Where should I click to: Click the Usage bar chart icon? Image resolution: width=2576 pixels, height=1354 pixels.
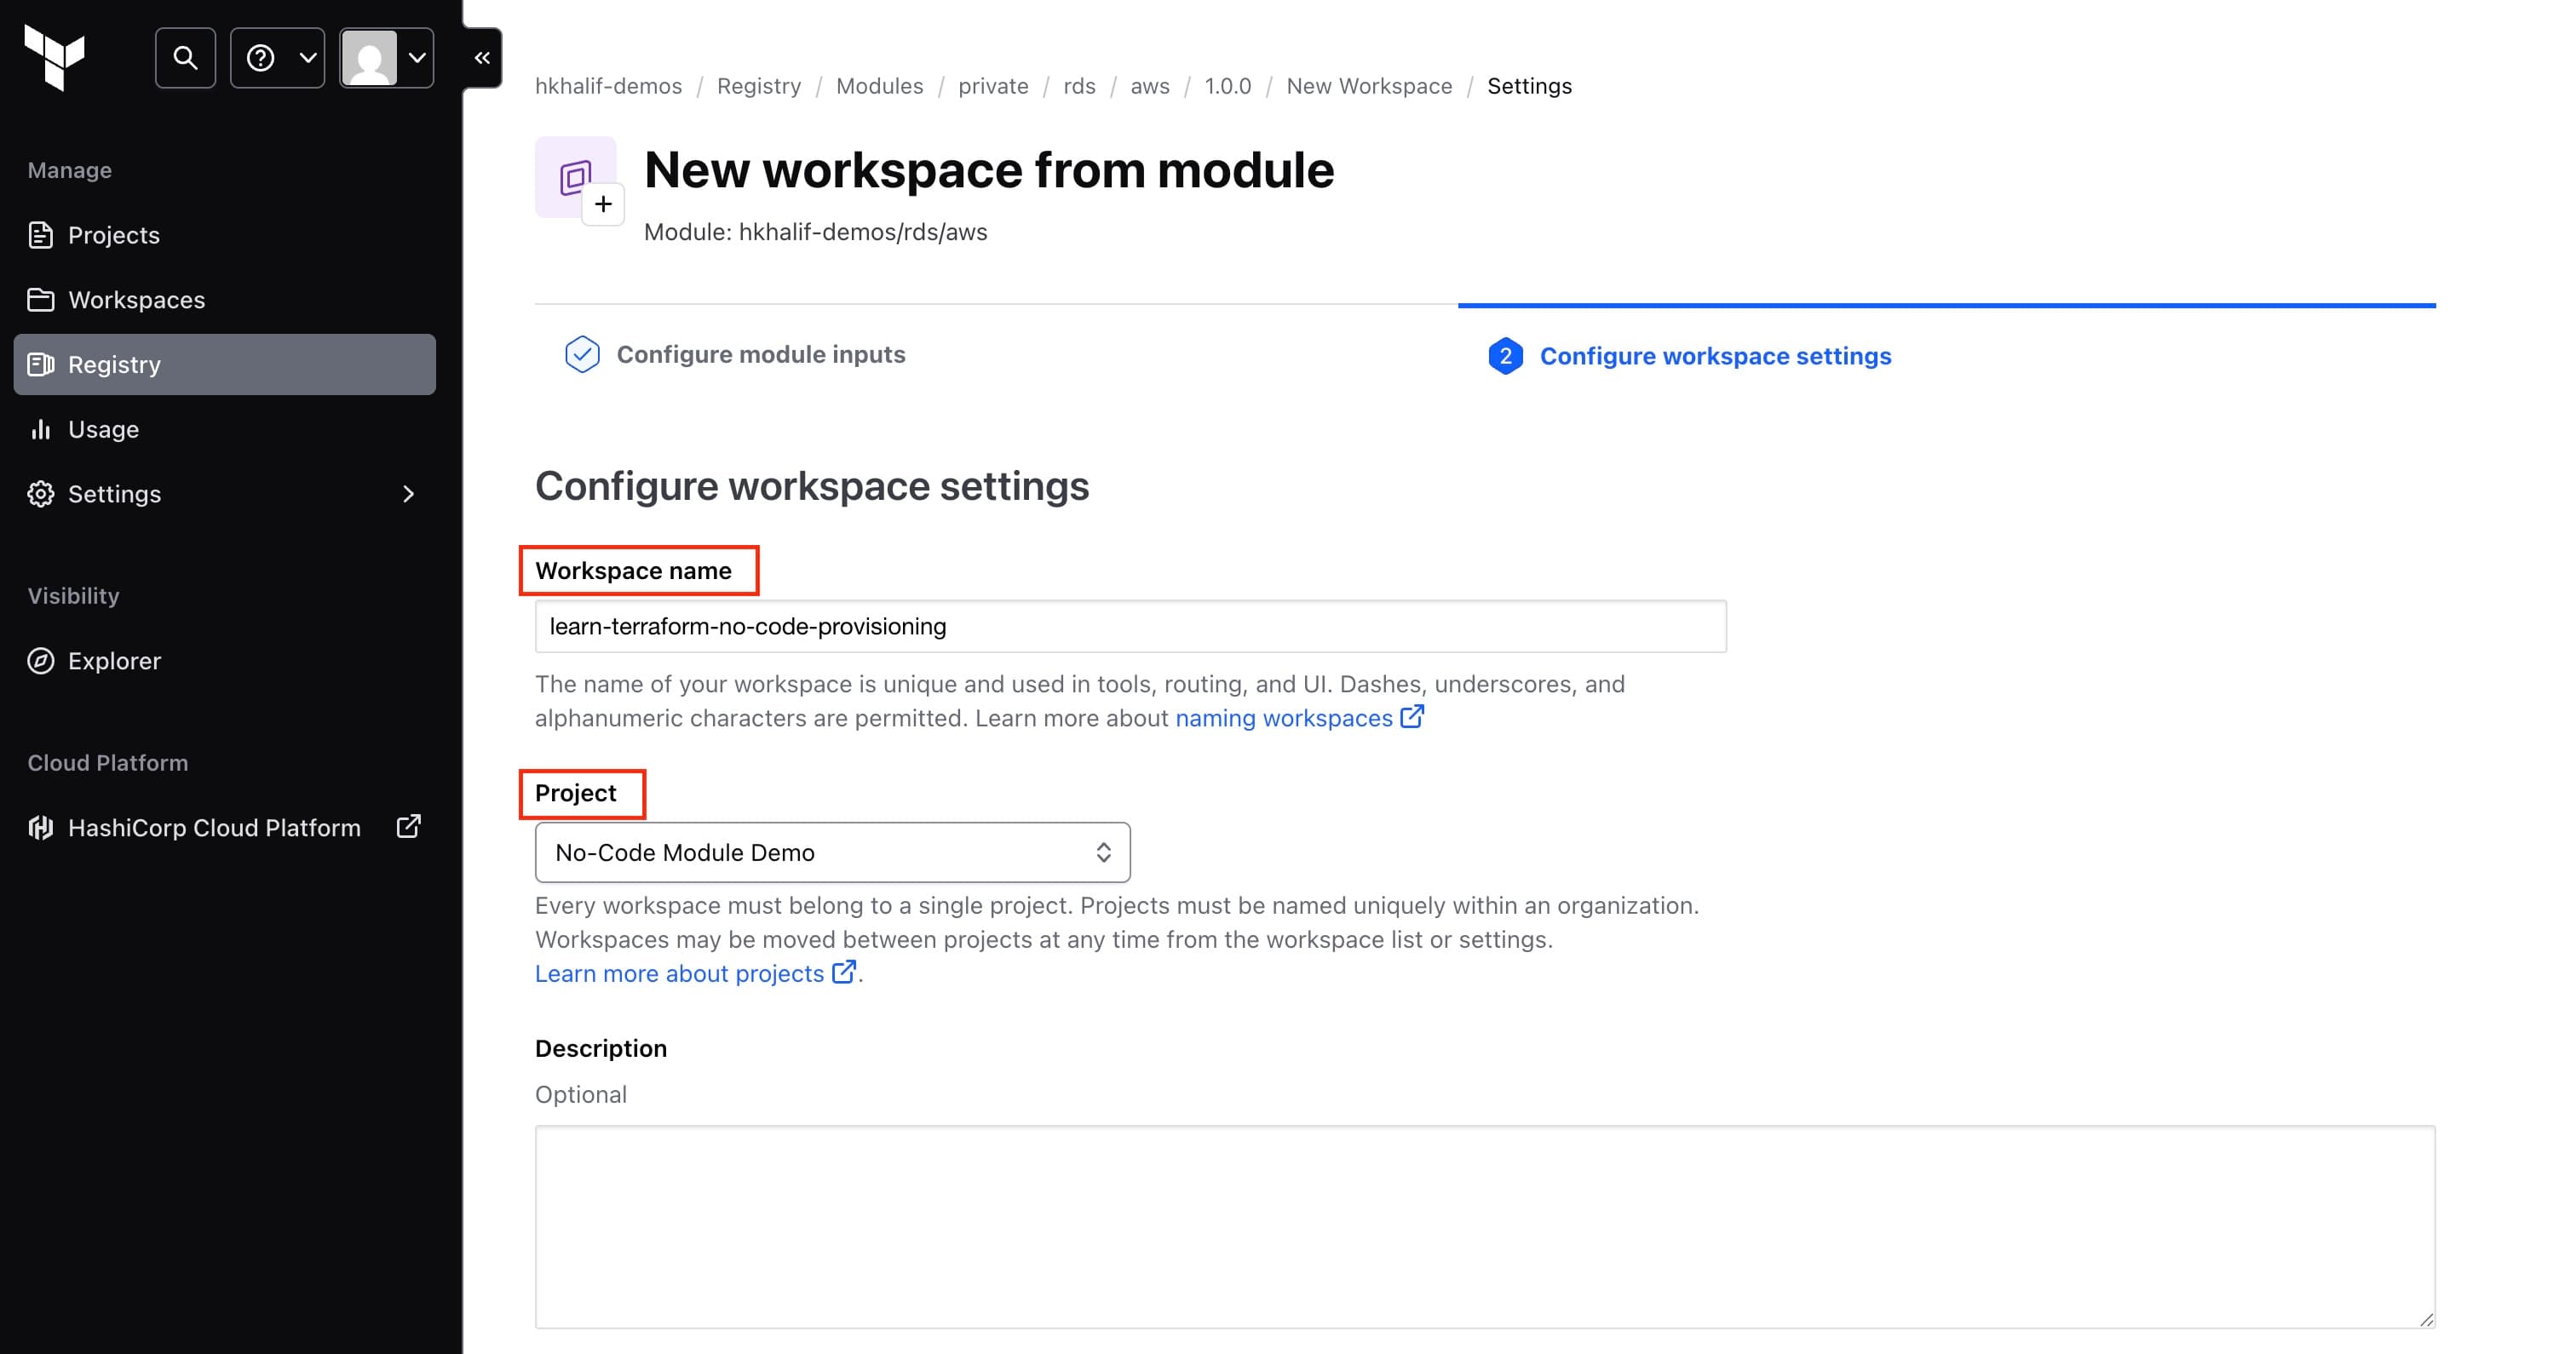tap(41, 429)
